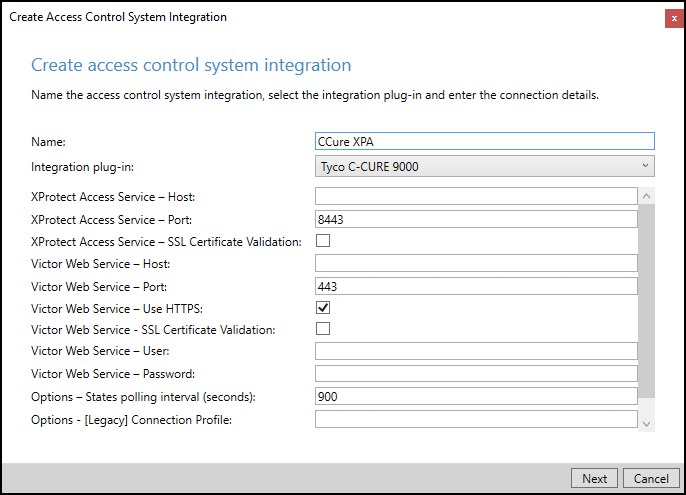The image size is (686, 495).
Task: Select the XProtect Access Service Port field
Action: [476, 219]
